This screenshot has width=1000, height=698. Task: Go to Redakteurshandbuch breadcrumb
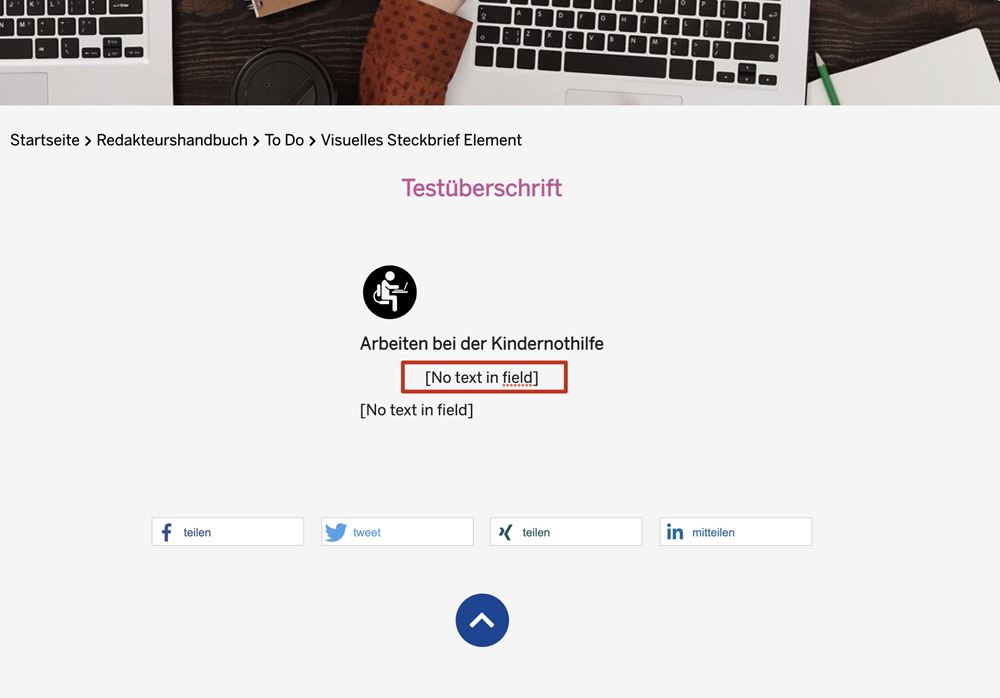tap(172, 140)
